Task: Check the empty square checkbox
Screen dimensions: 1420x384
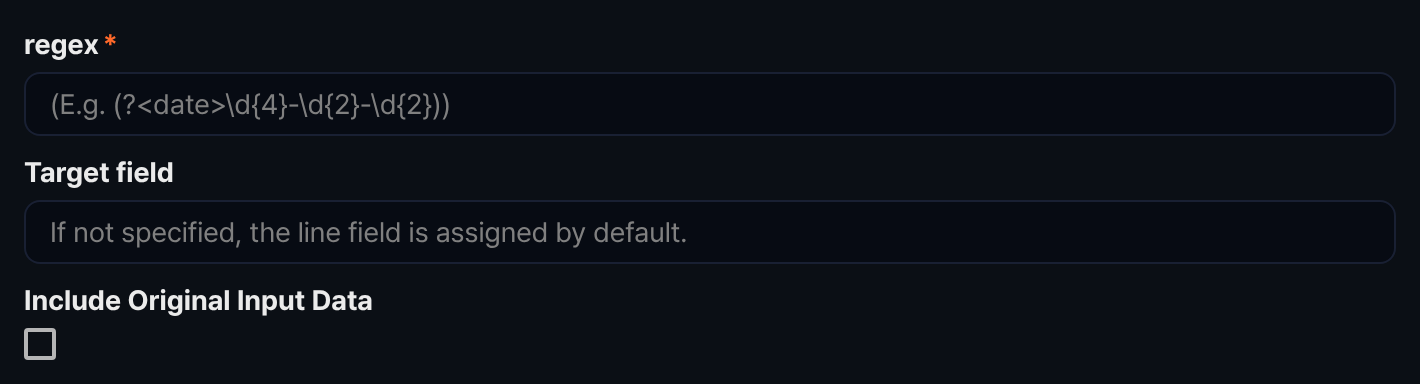Action: coord(40,344)
